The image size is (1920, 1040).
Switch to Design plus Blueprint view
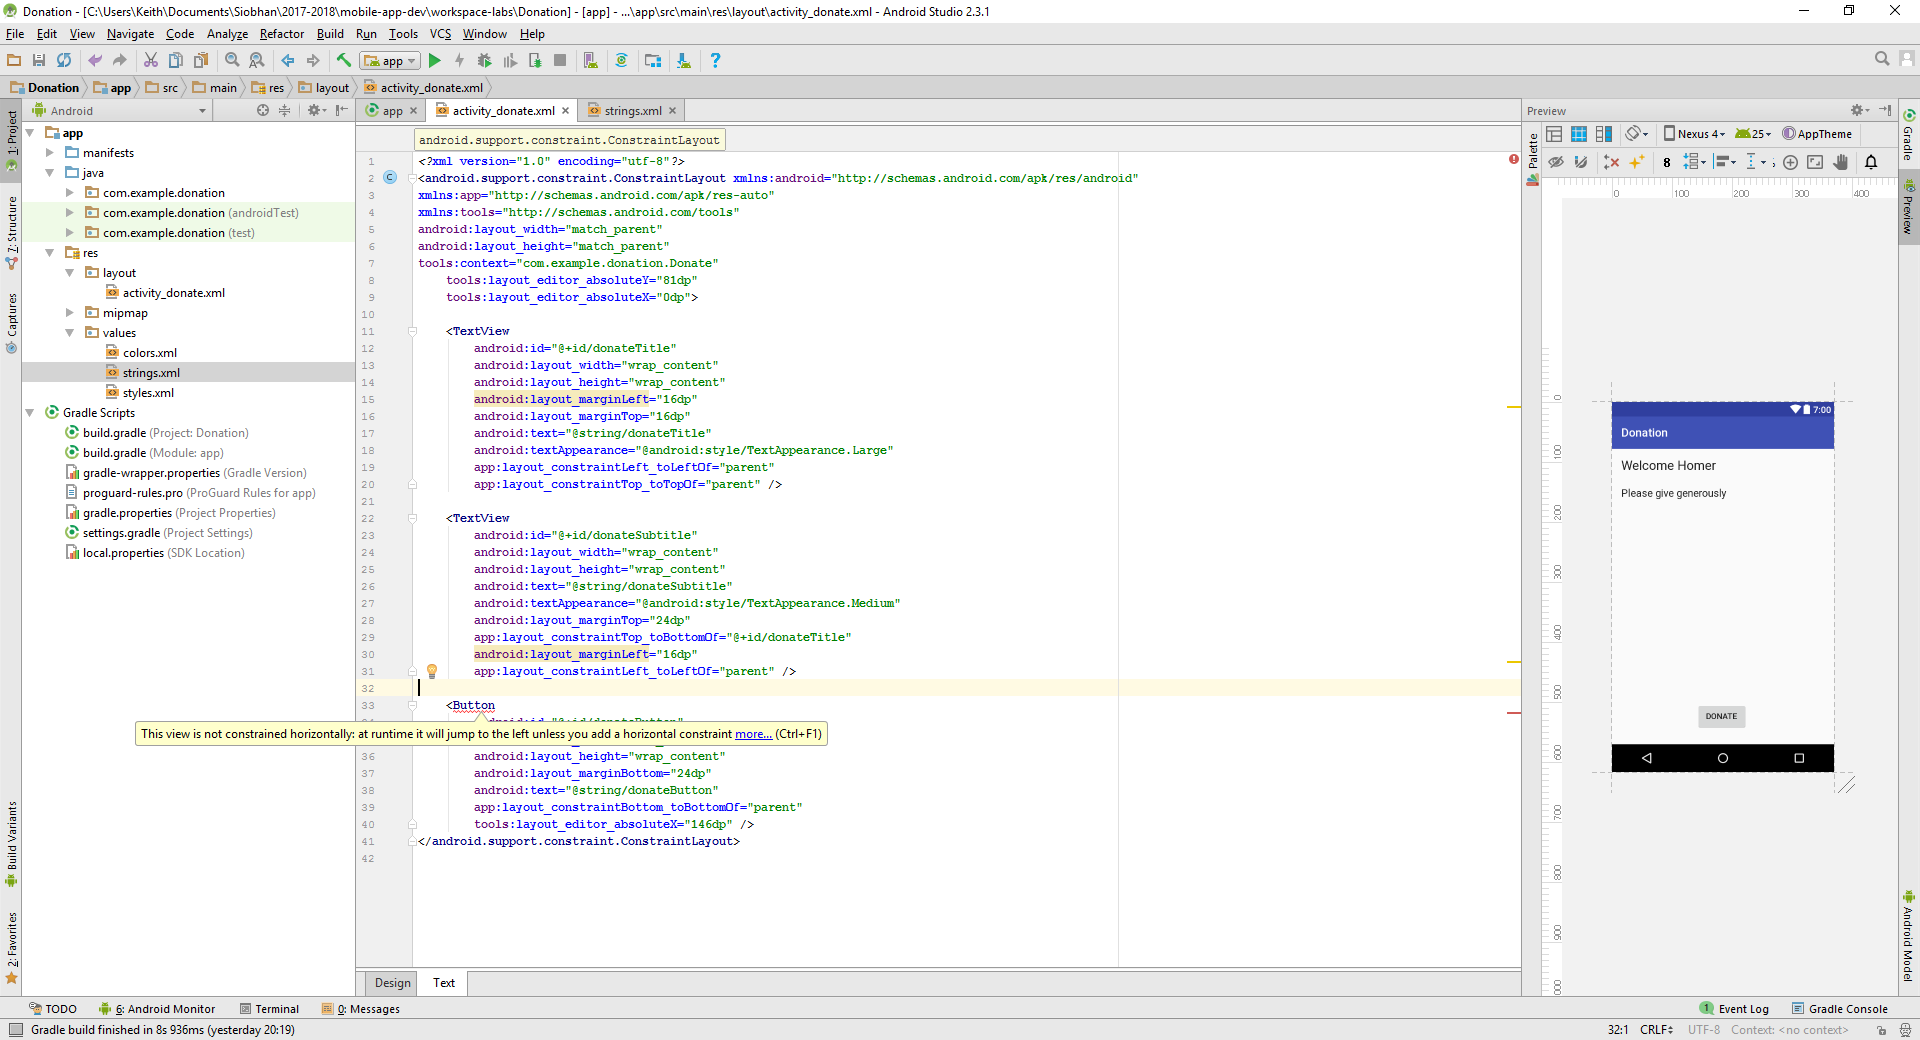[1604, 134]
